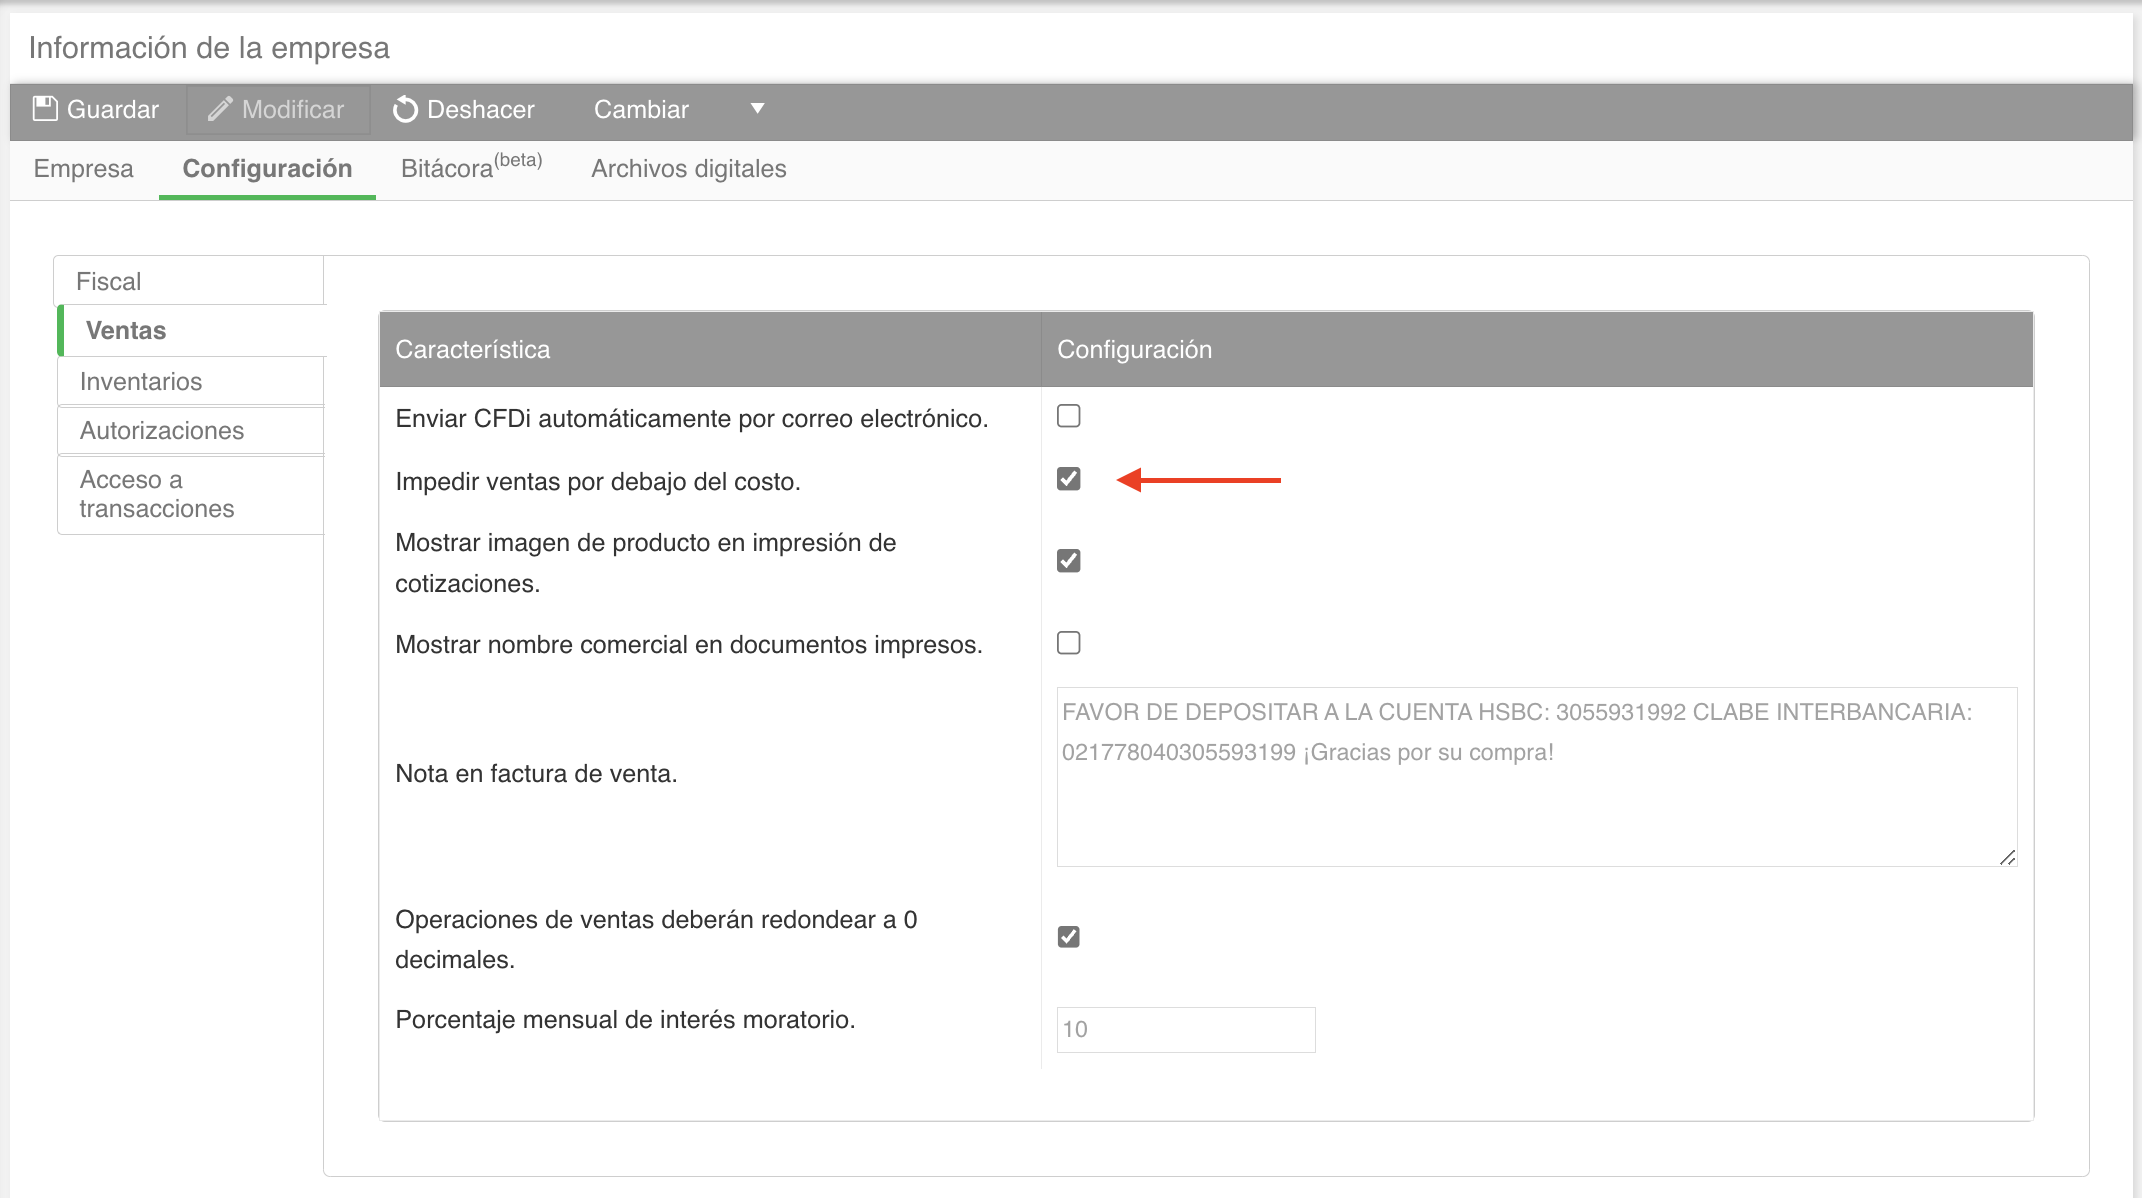Select the Ventas side section
This screenshot has height=1198, width=2142.
tap(190, 330)
